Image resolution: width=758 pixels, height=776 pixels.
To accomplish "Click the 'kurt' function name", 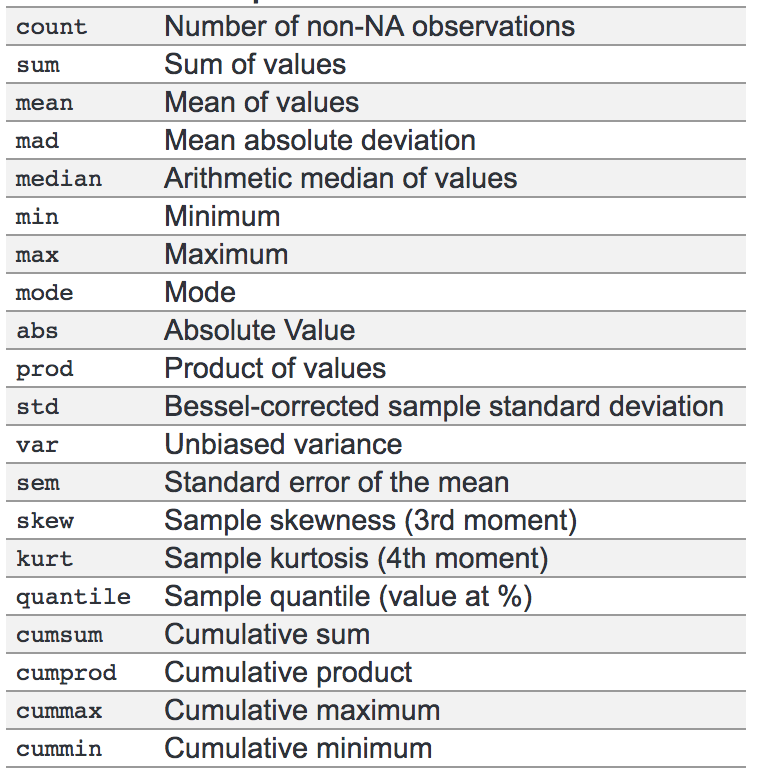I will coord(44,559).
